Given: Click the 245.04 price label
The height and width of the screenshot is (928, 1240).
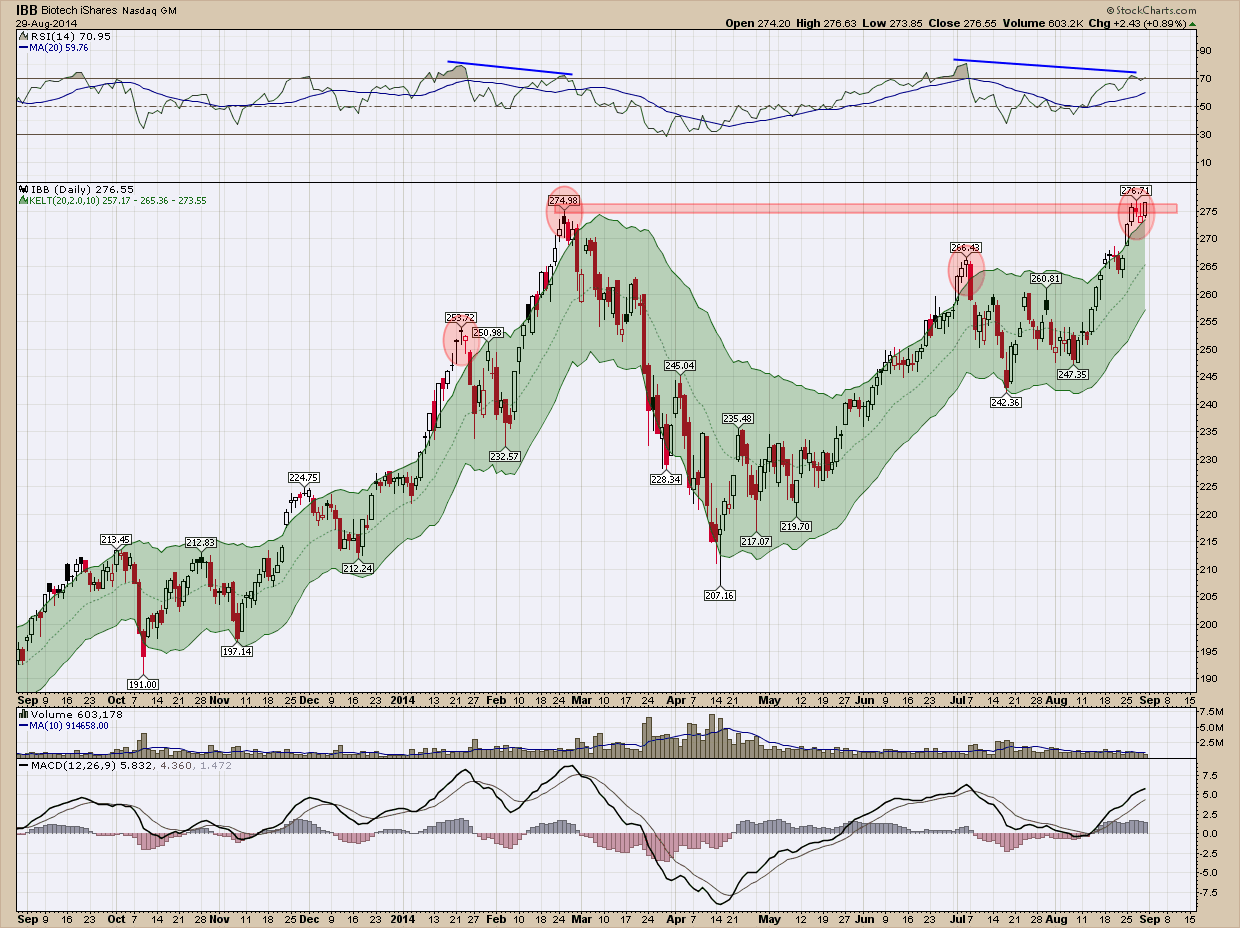Looking at the screenshot, I should 680,366.
